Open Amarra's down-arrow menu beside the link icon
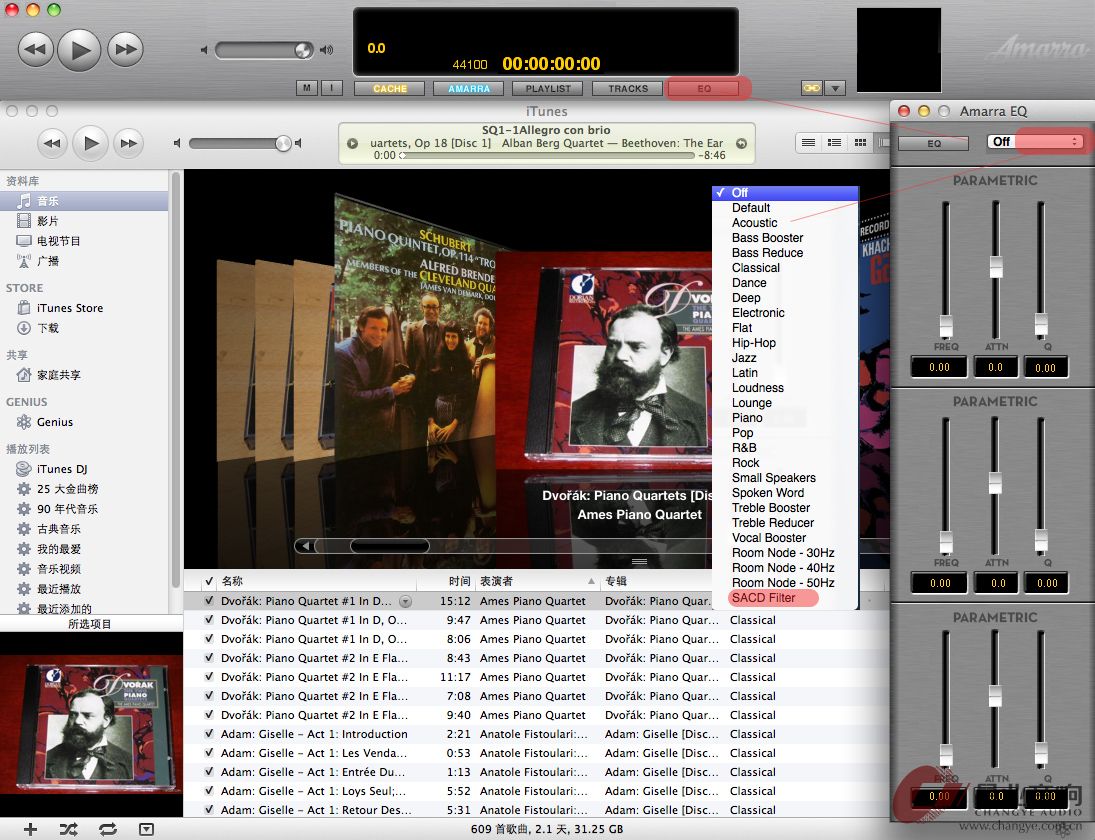This screenshot has height=840, width=1095. [835, 88]
